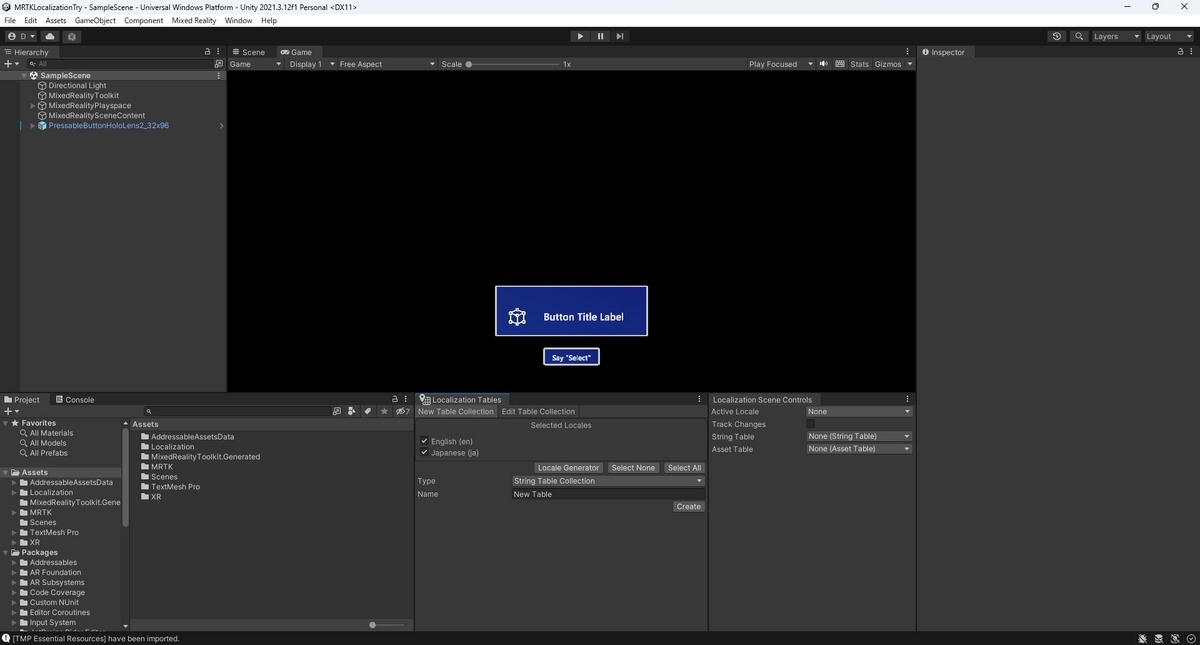Viewport: 1200px width, 645px height.
Task: Click the Play button in the toolbar
Action: click(580, 36)
